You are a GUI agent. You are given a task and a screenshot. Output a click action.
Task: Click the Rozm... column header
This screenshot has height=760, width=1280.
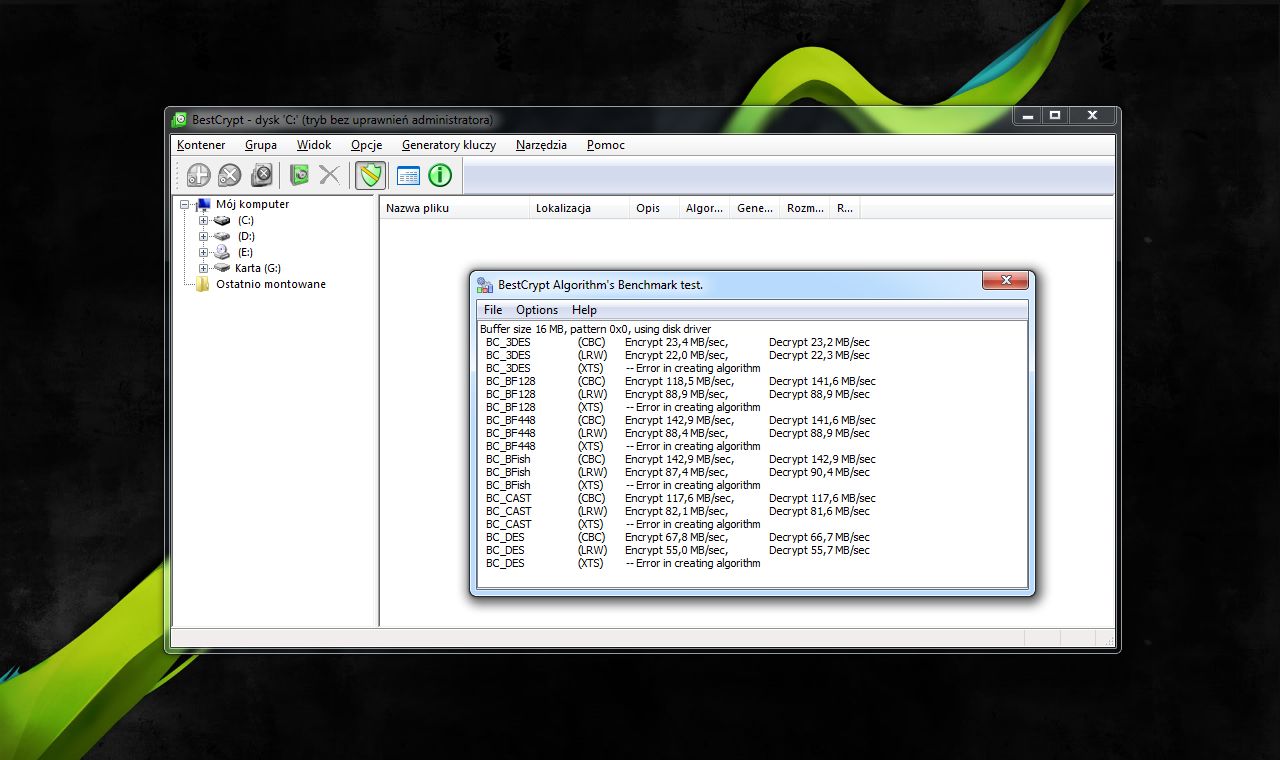coord(804,208)
